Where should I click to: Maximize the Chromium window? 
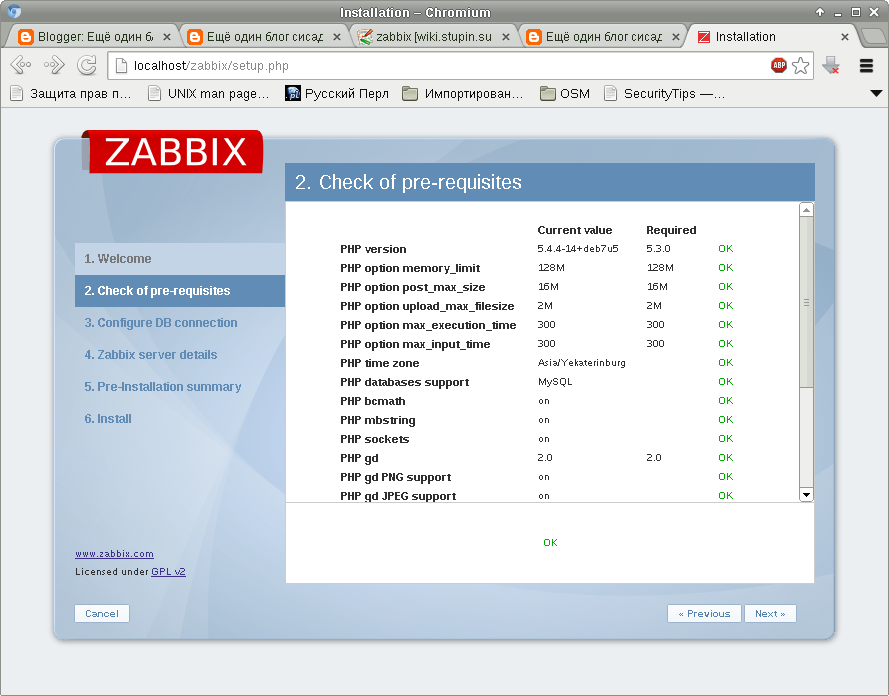(856, 12)
